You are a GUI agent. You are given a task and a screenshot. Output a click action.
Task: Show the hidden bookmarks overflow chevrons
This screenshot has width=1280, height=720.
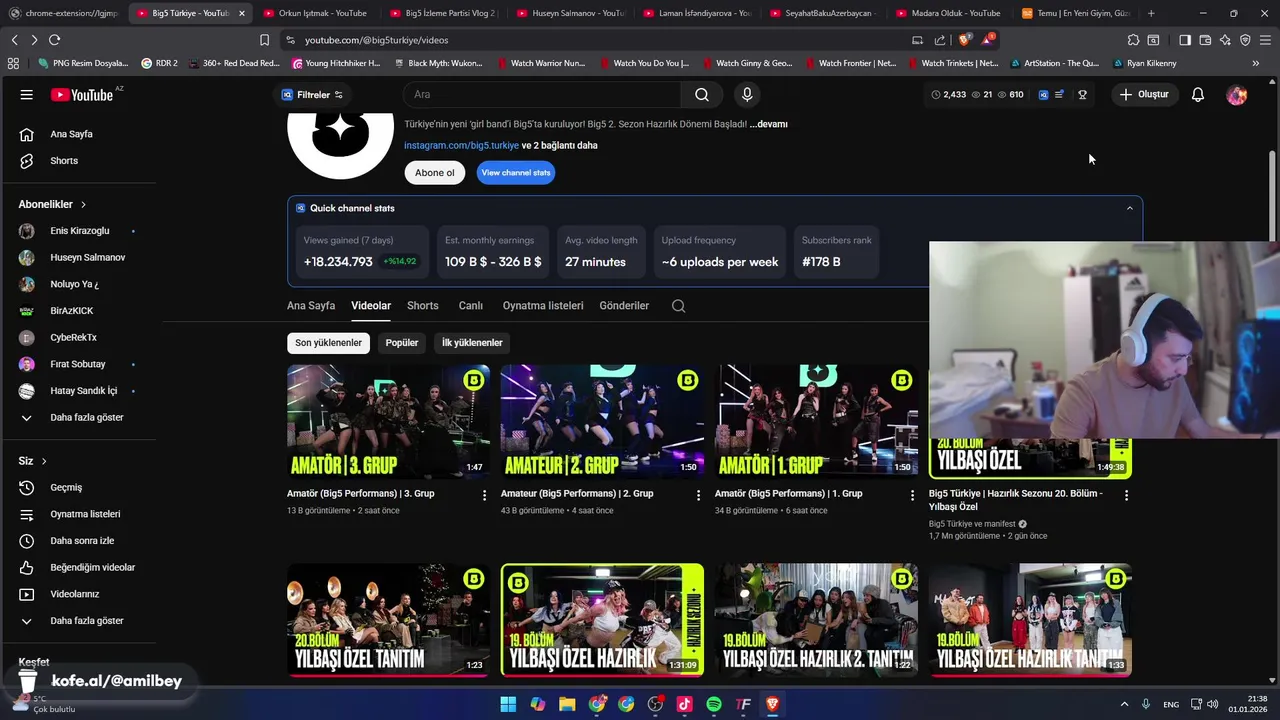1256,63
